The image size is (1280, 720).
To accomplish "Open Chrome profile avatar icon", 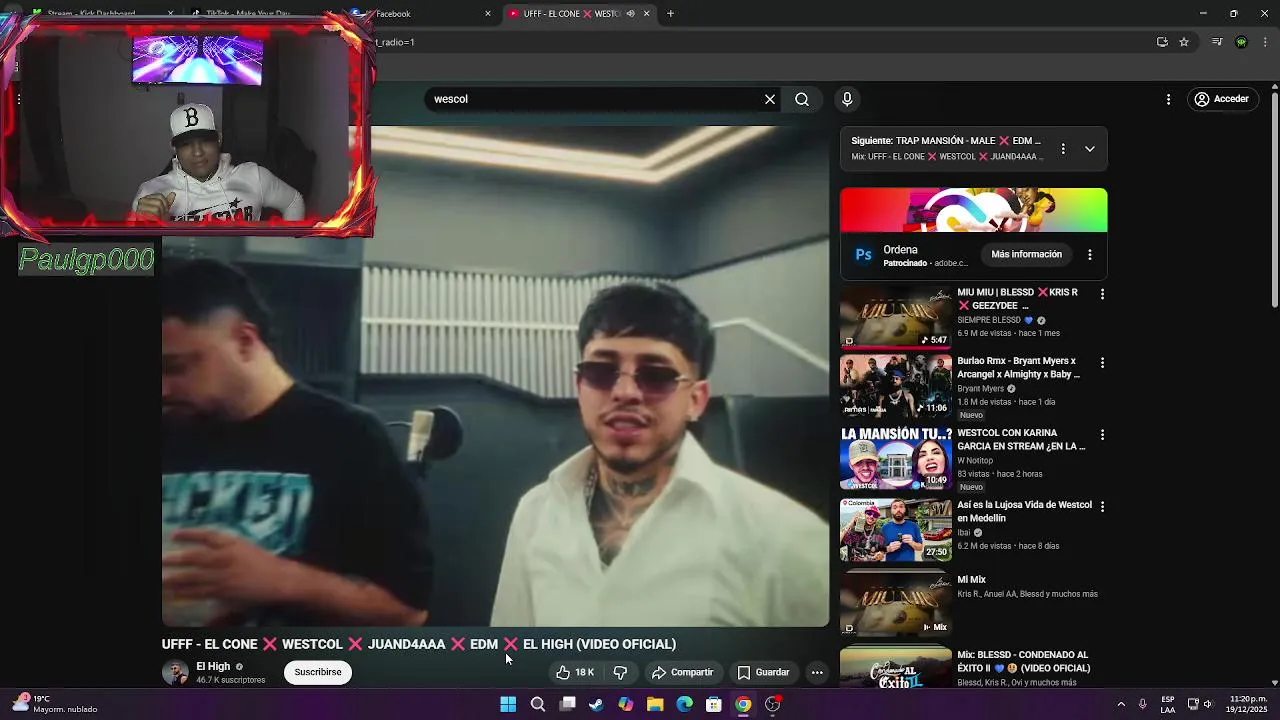I will pyautogui.click(x=1241, y=42).
